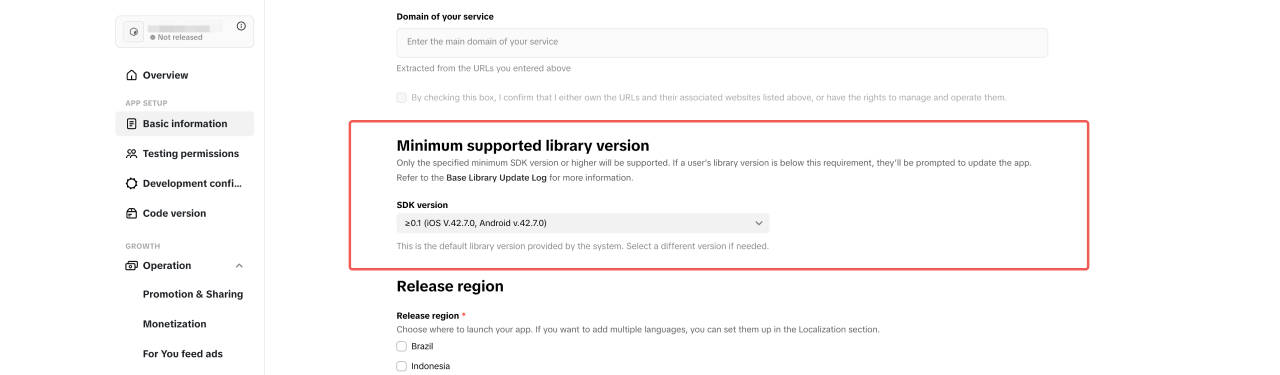Click the default library version hint text
Image resolution: width=1280 pixels, height=375 pixels.
coord(583,246)
